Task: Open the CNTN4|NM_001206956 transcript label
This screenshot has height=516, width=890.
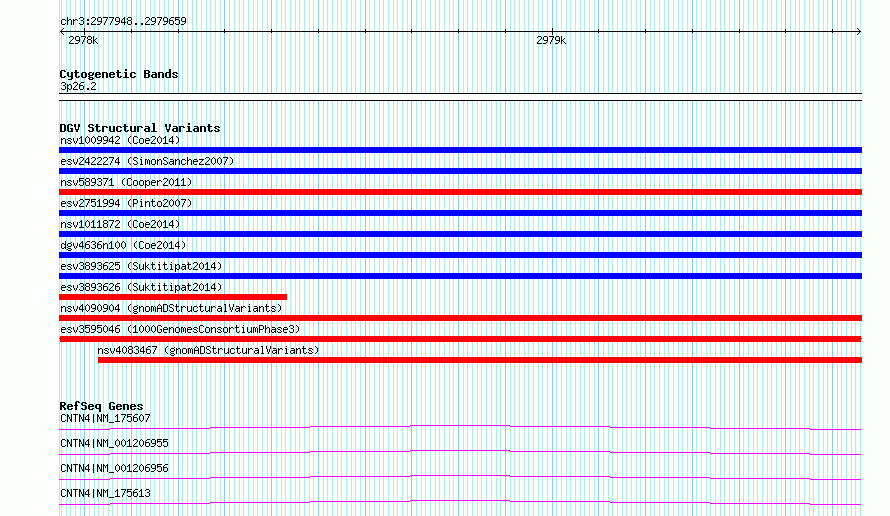Action: [114, 468]
